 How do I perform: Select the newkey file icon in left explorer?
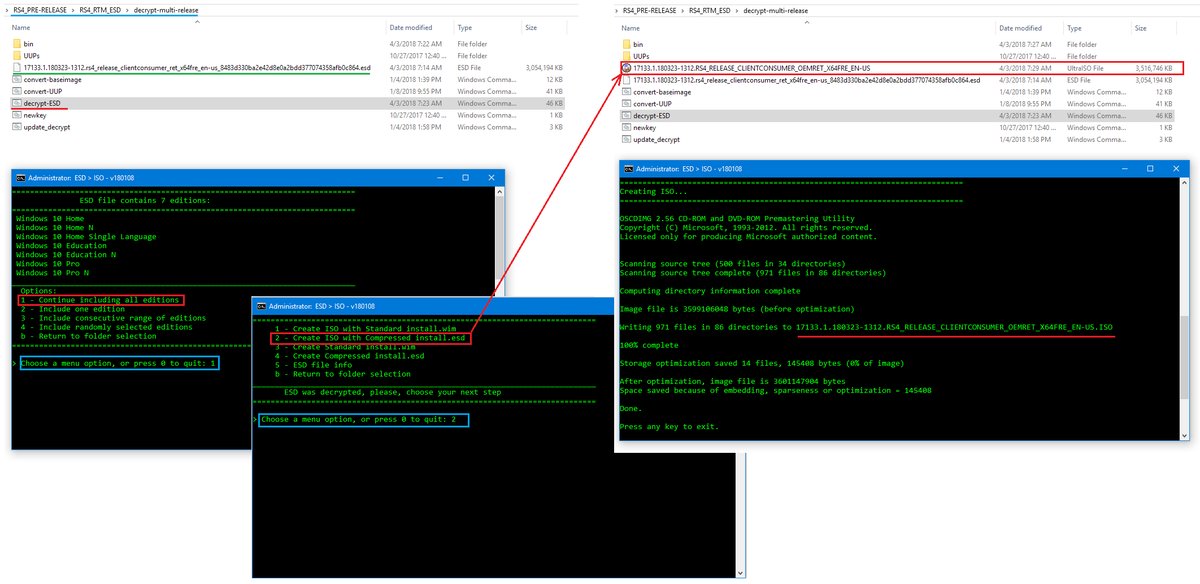coord(17,114)
